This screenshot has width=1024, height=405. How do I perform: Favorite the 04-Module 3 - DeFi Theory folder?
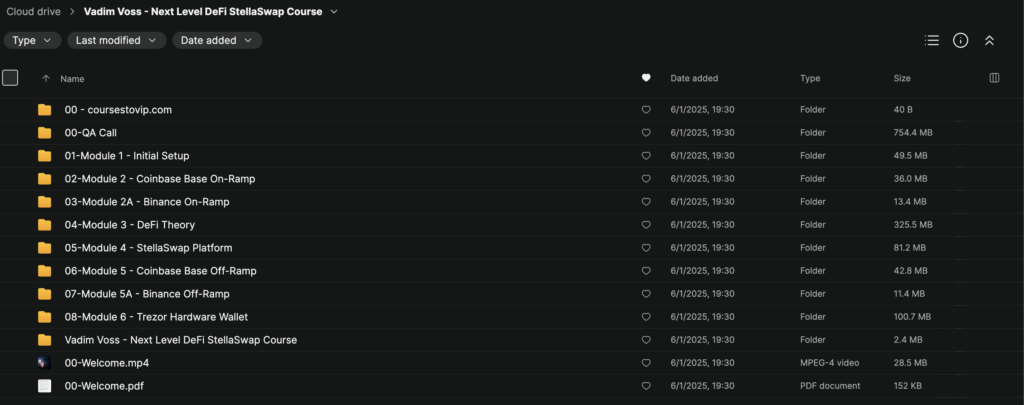[x=646, y=225]
